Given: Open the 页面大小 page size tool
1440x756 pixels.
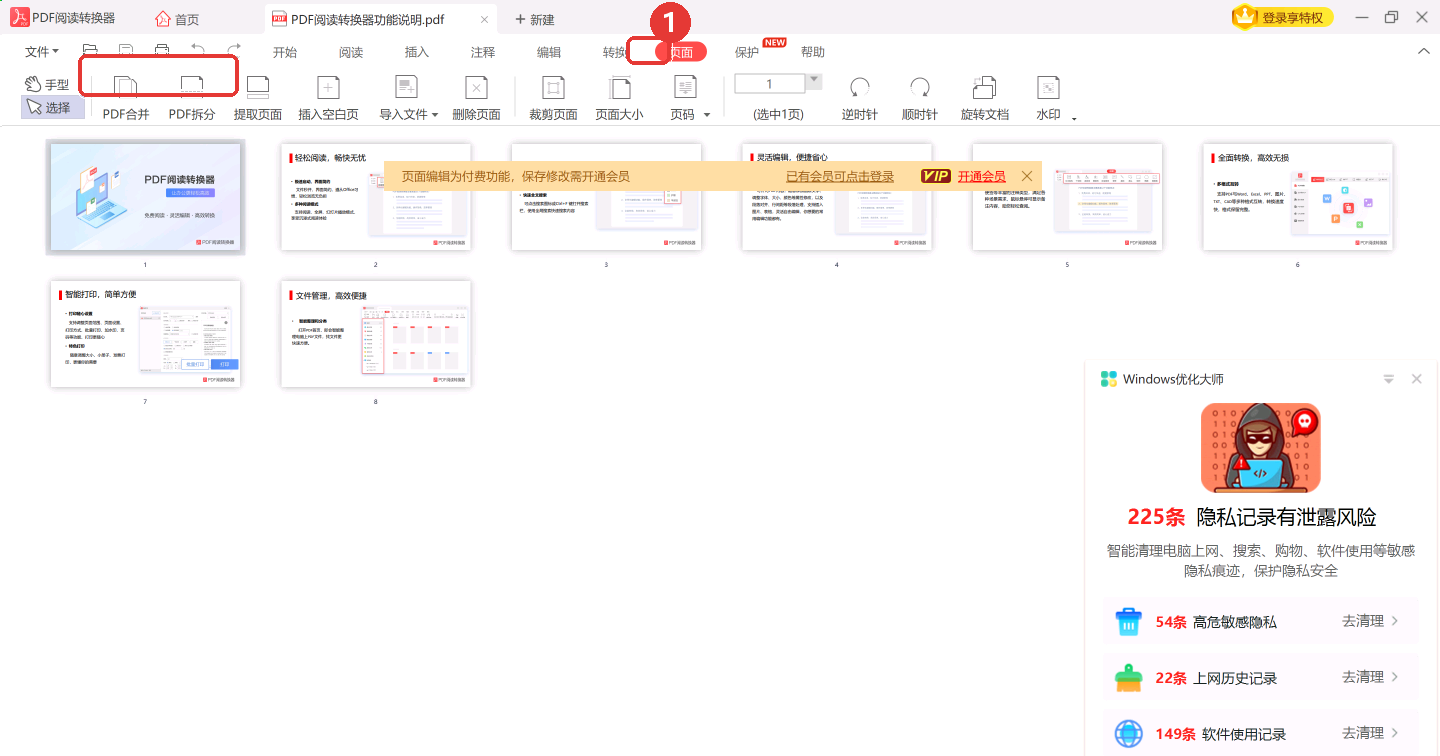Looking at the screenshot, I should (620, 99).
